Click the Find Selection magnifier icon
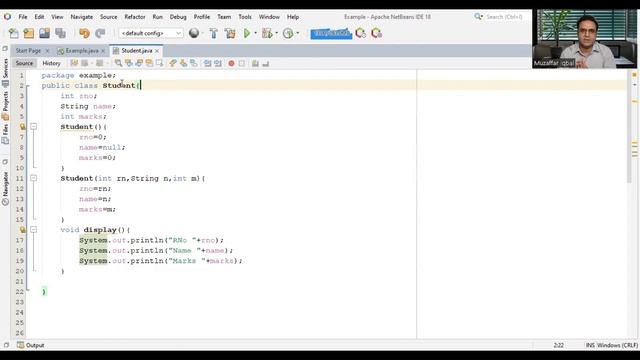Image resolution: width=640 pixels, height=360 pixels. pos(118,63)
